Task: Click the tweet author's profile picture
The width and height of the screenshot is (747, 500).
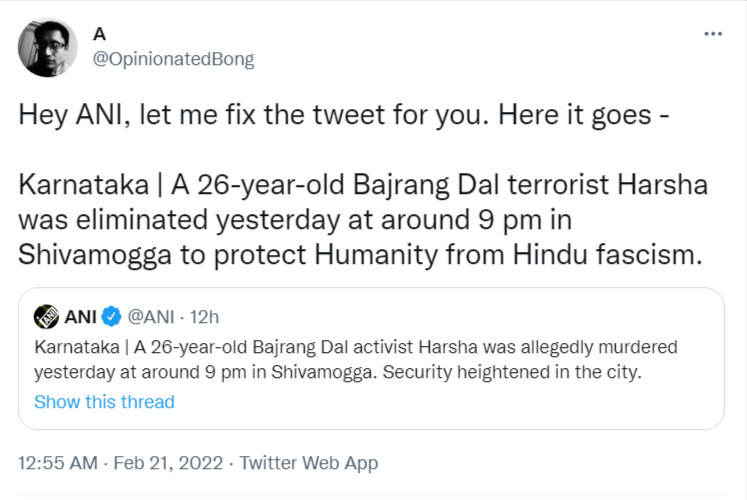Action: (x=47, y=47)
